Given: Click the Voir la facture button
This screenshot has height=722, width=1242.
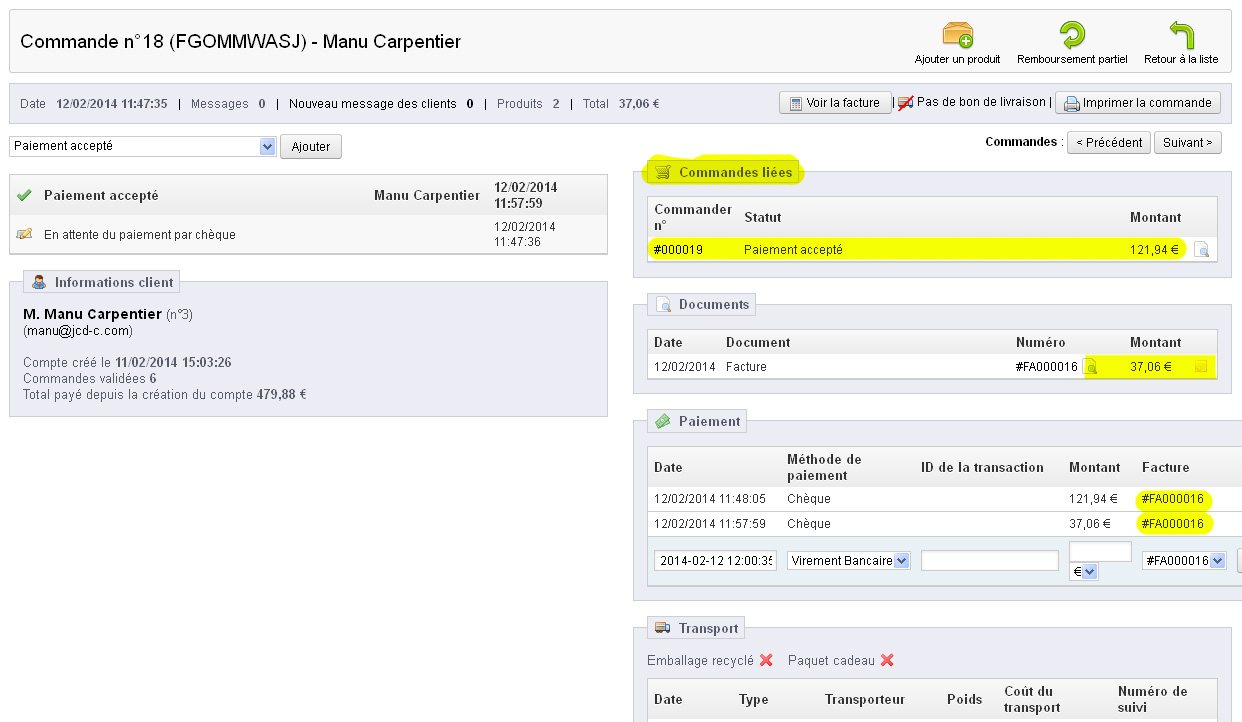Looking at the screenshot, I should click(835, 103).
